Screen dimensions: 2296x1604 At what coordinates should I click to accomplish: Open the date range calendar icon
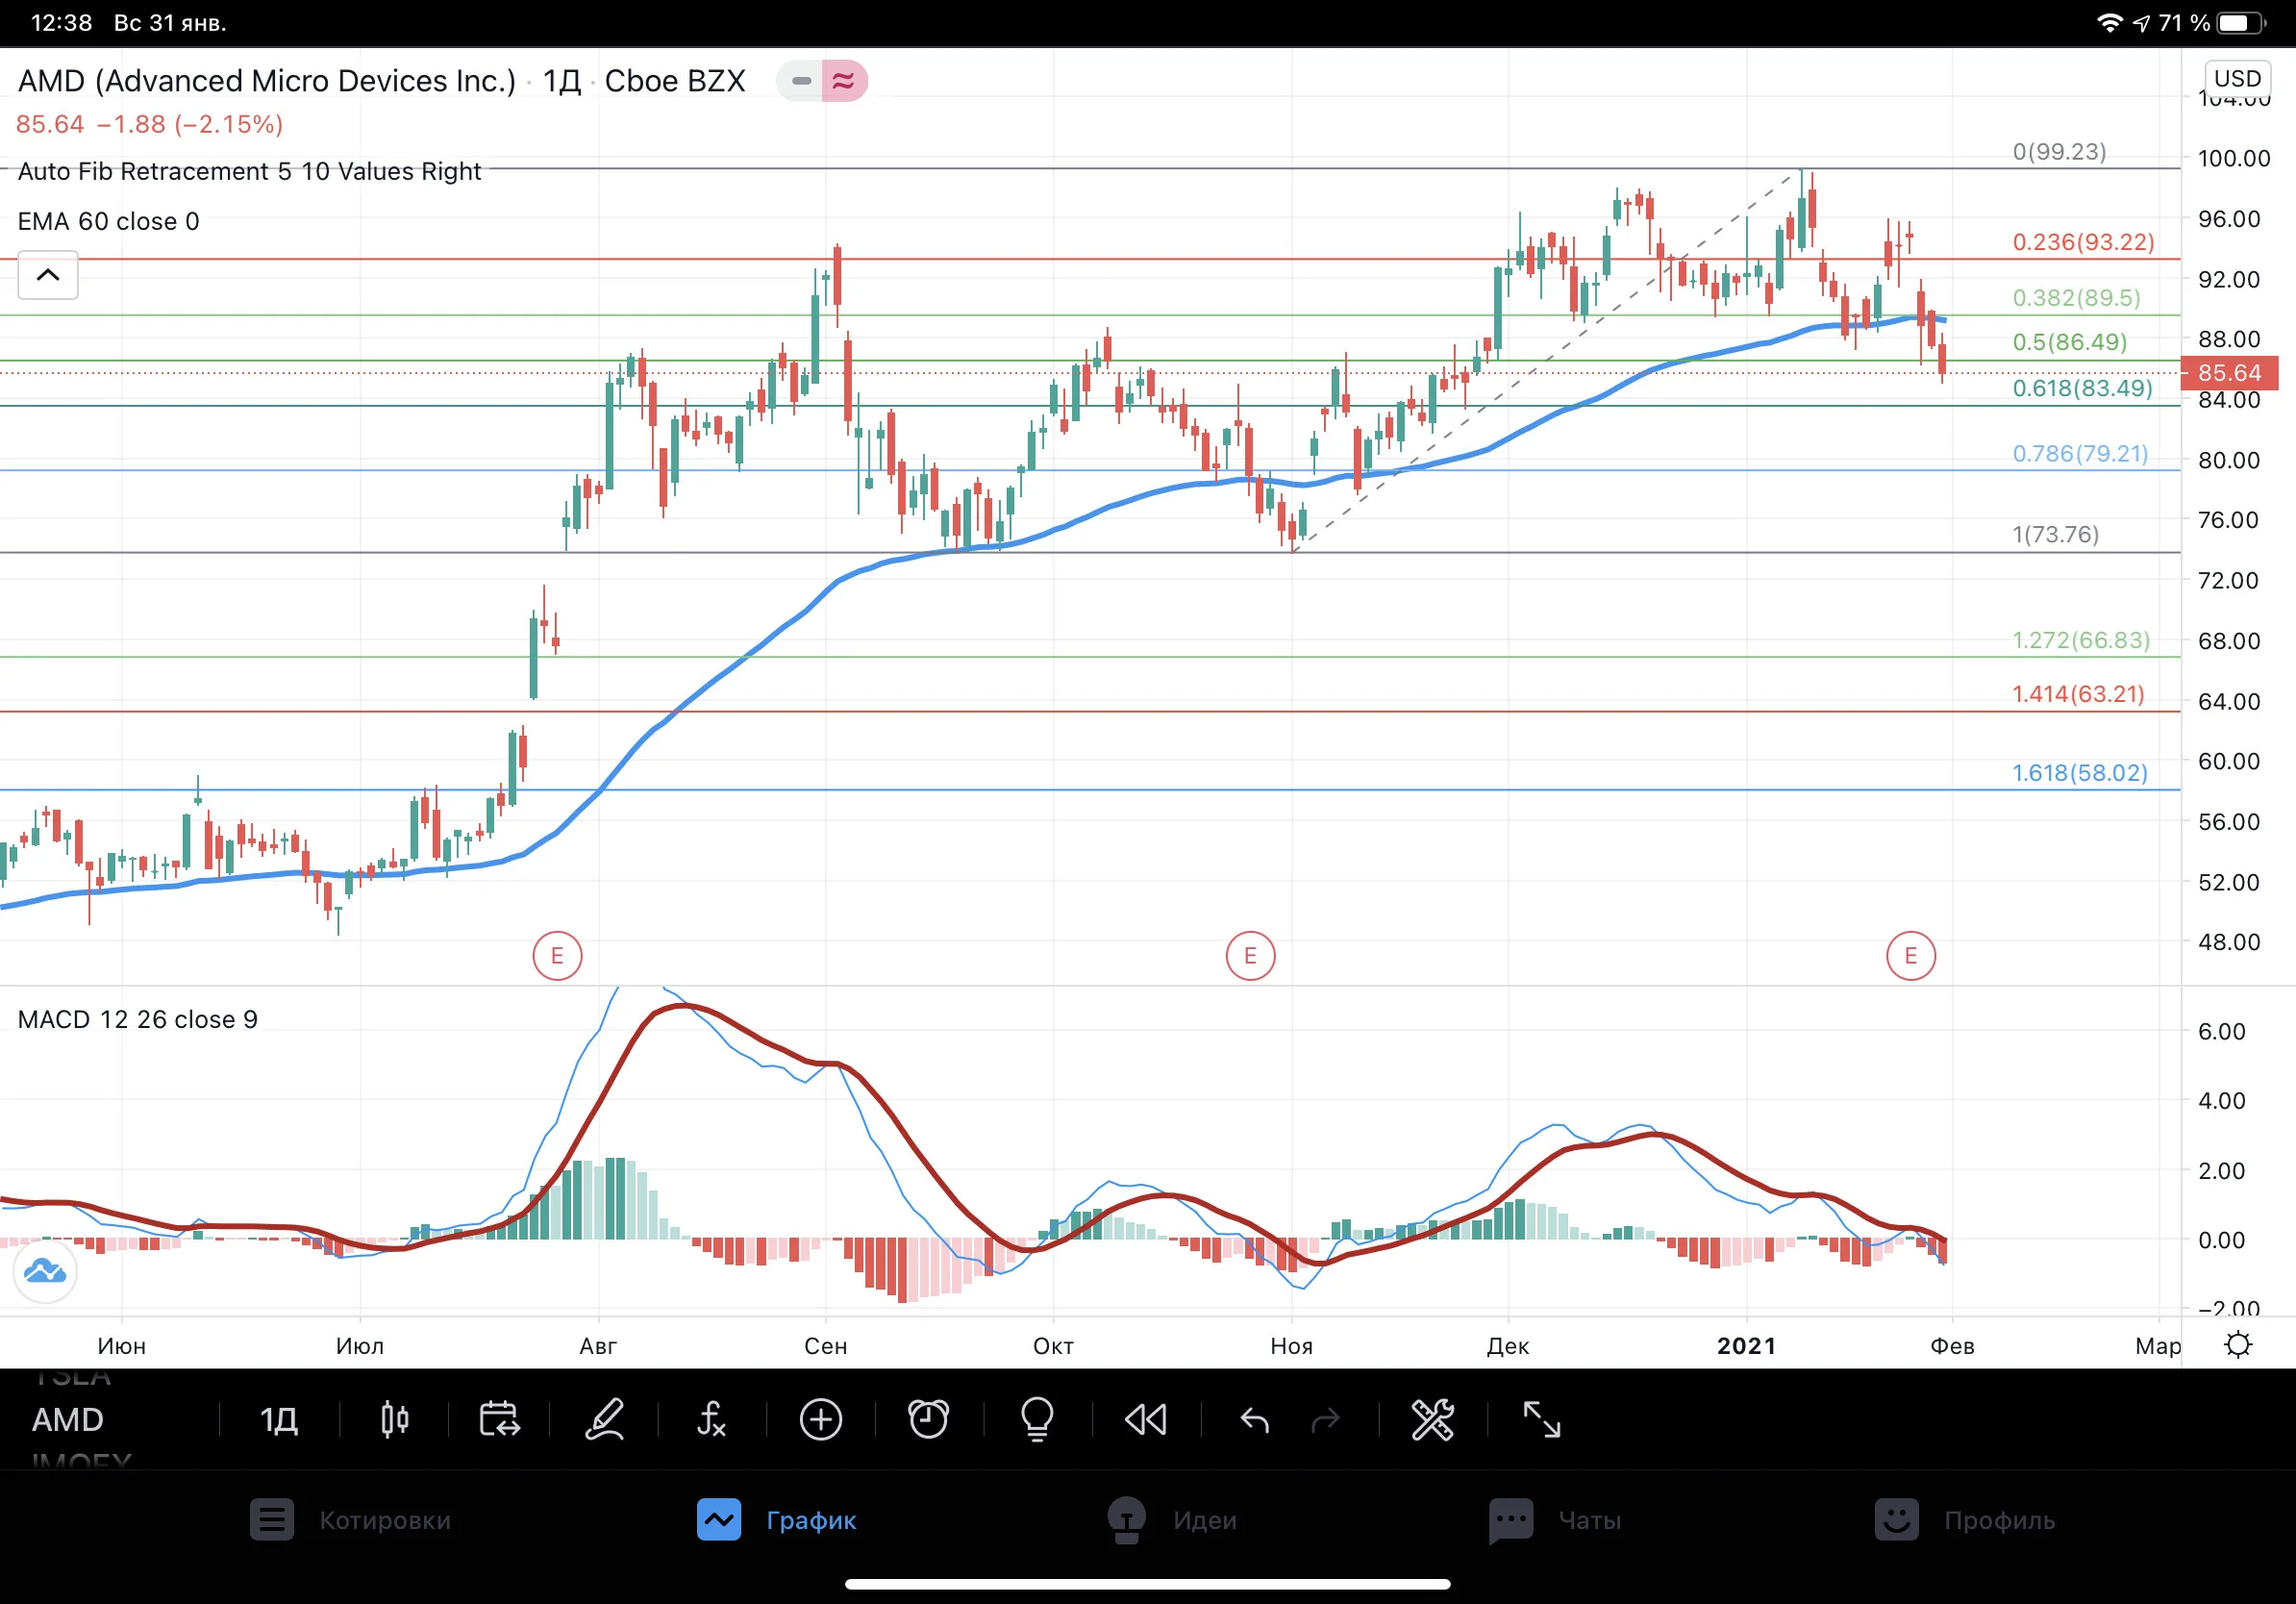pyautogui.click(x=499, y=1419)
